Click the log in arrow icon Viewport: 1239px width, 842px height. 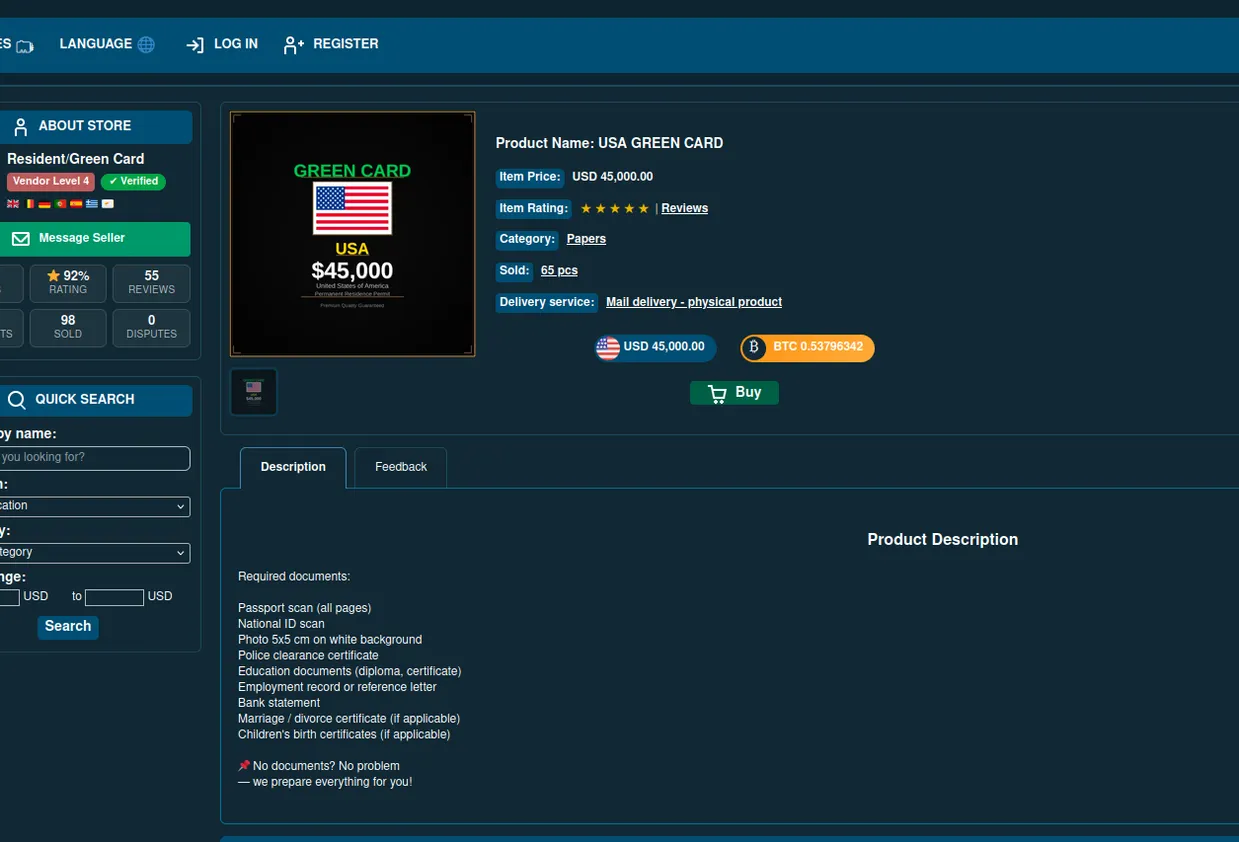coord(195,45)
